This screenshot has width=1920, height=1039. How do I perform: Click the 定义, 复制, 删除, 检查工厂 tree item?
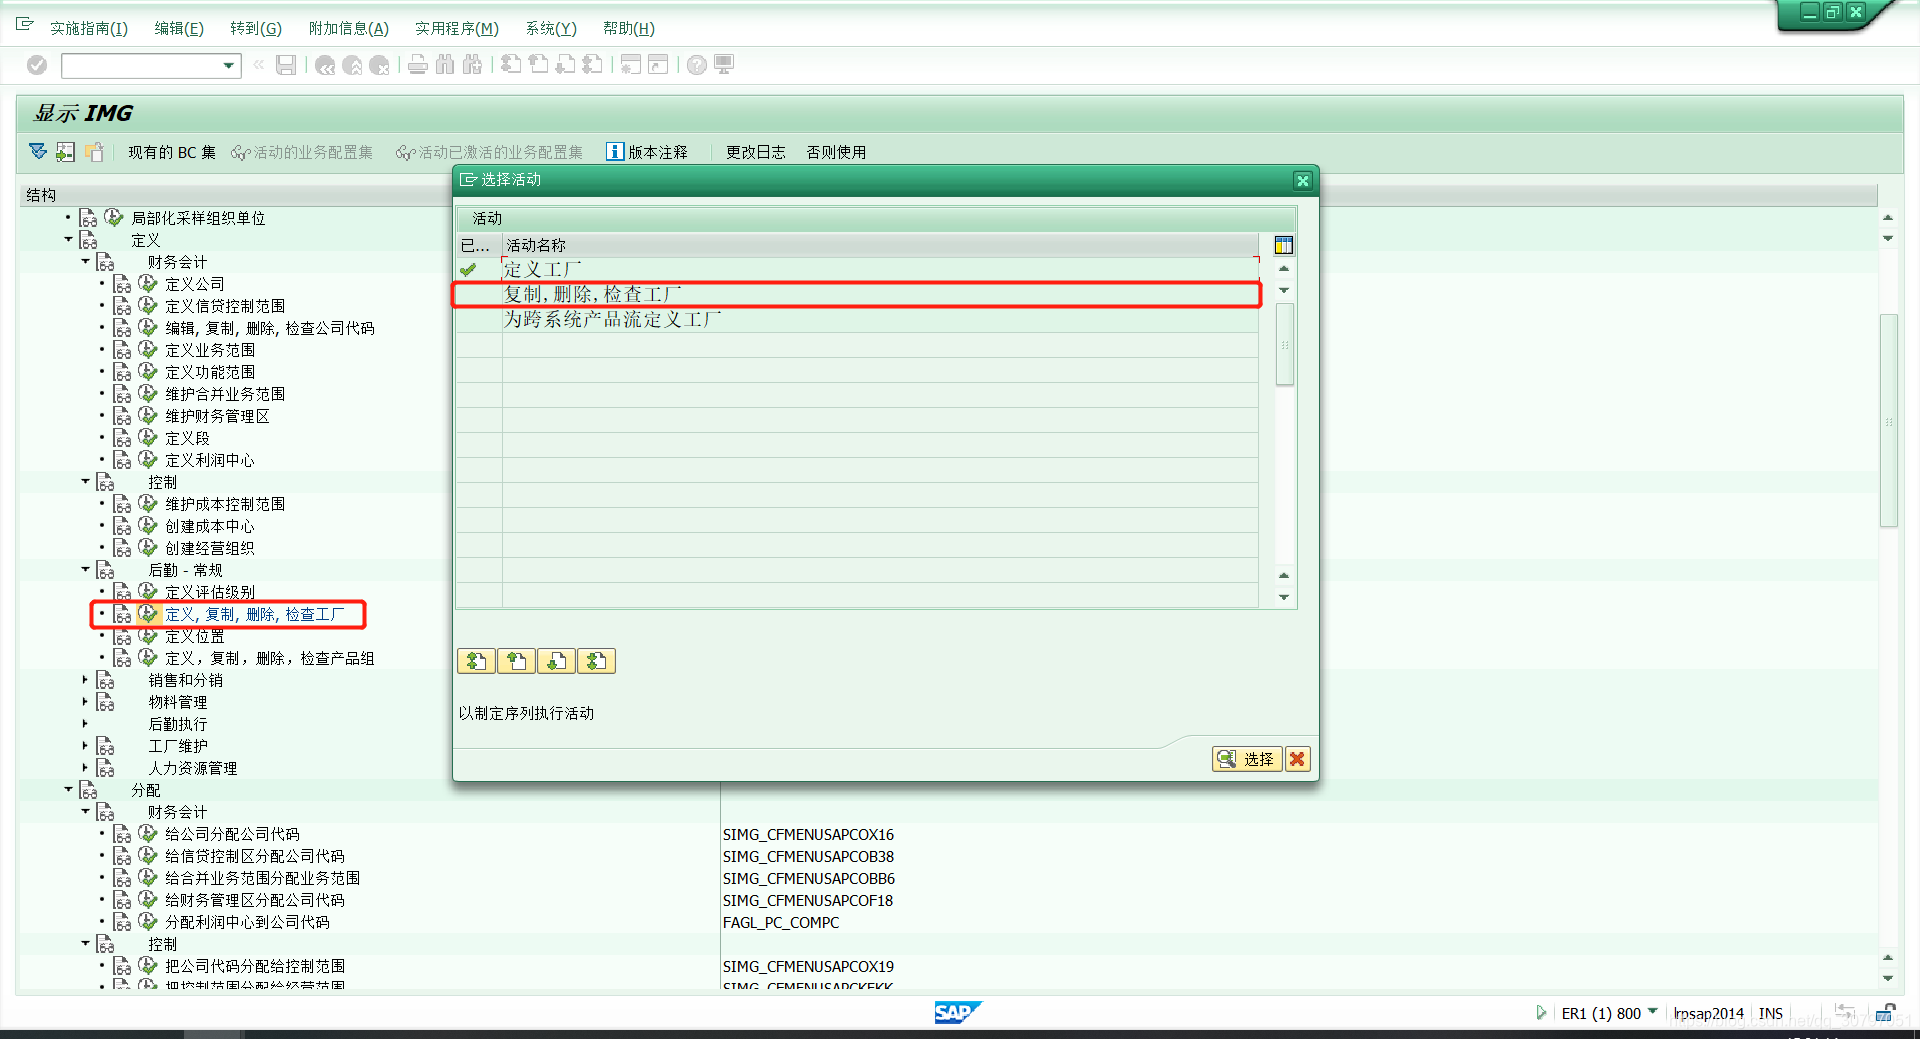255,614
